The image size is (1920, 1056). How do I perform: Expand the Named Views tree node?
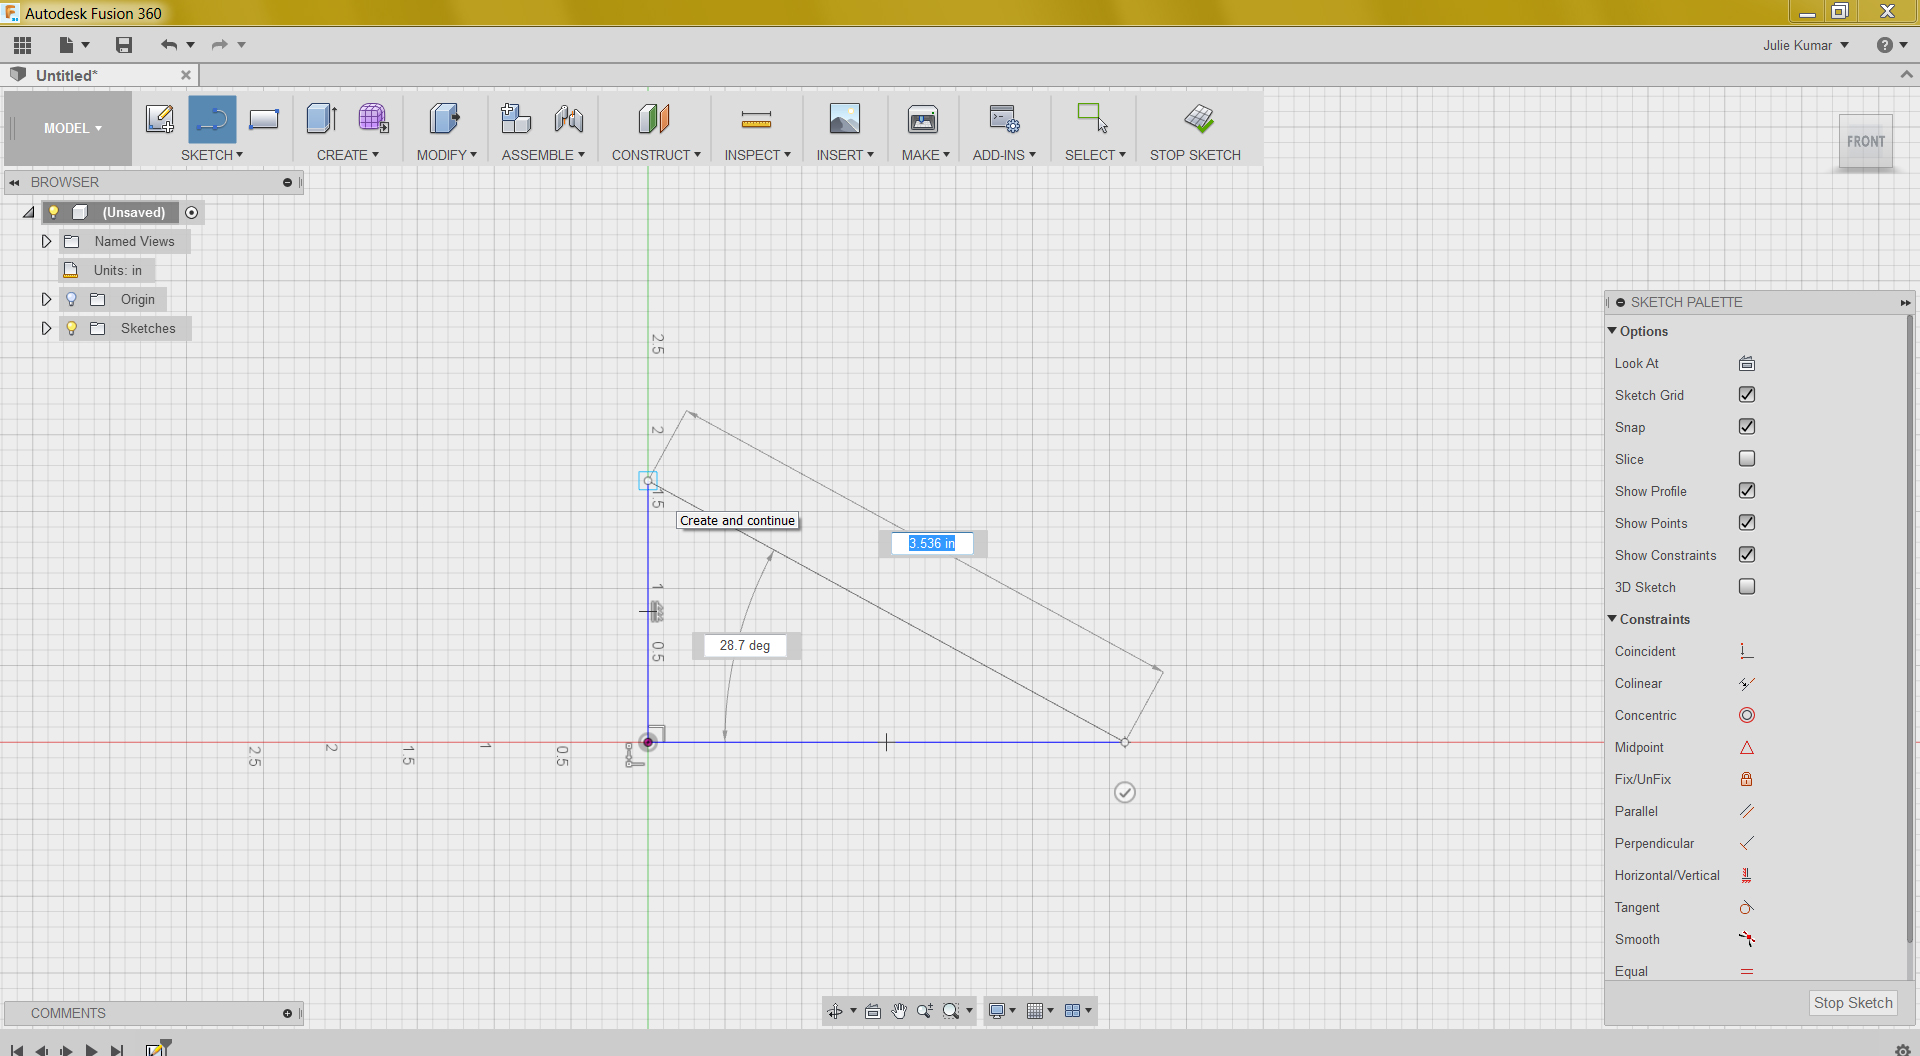click(x=46, y=241)
